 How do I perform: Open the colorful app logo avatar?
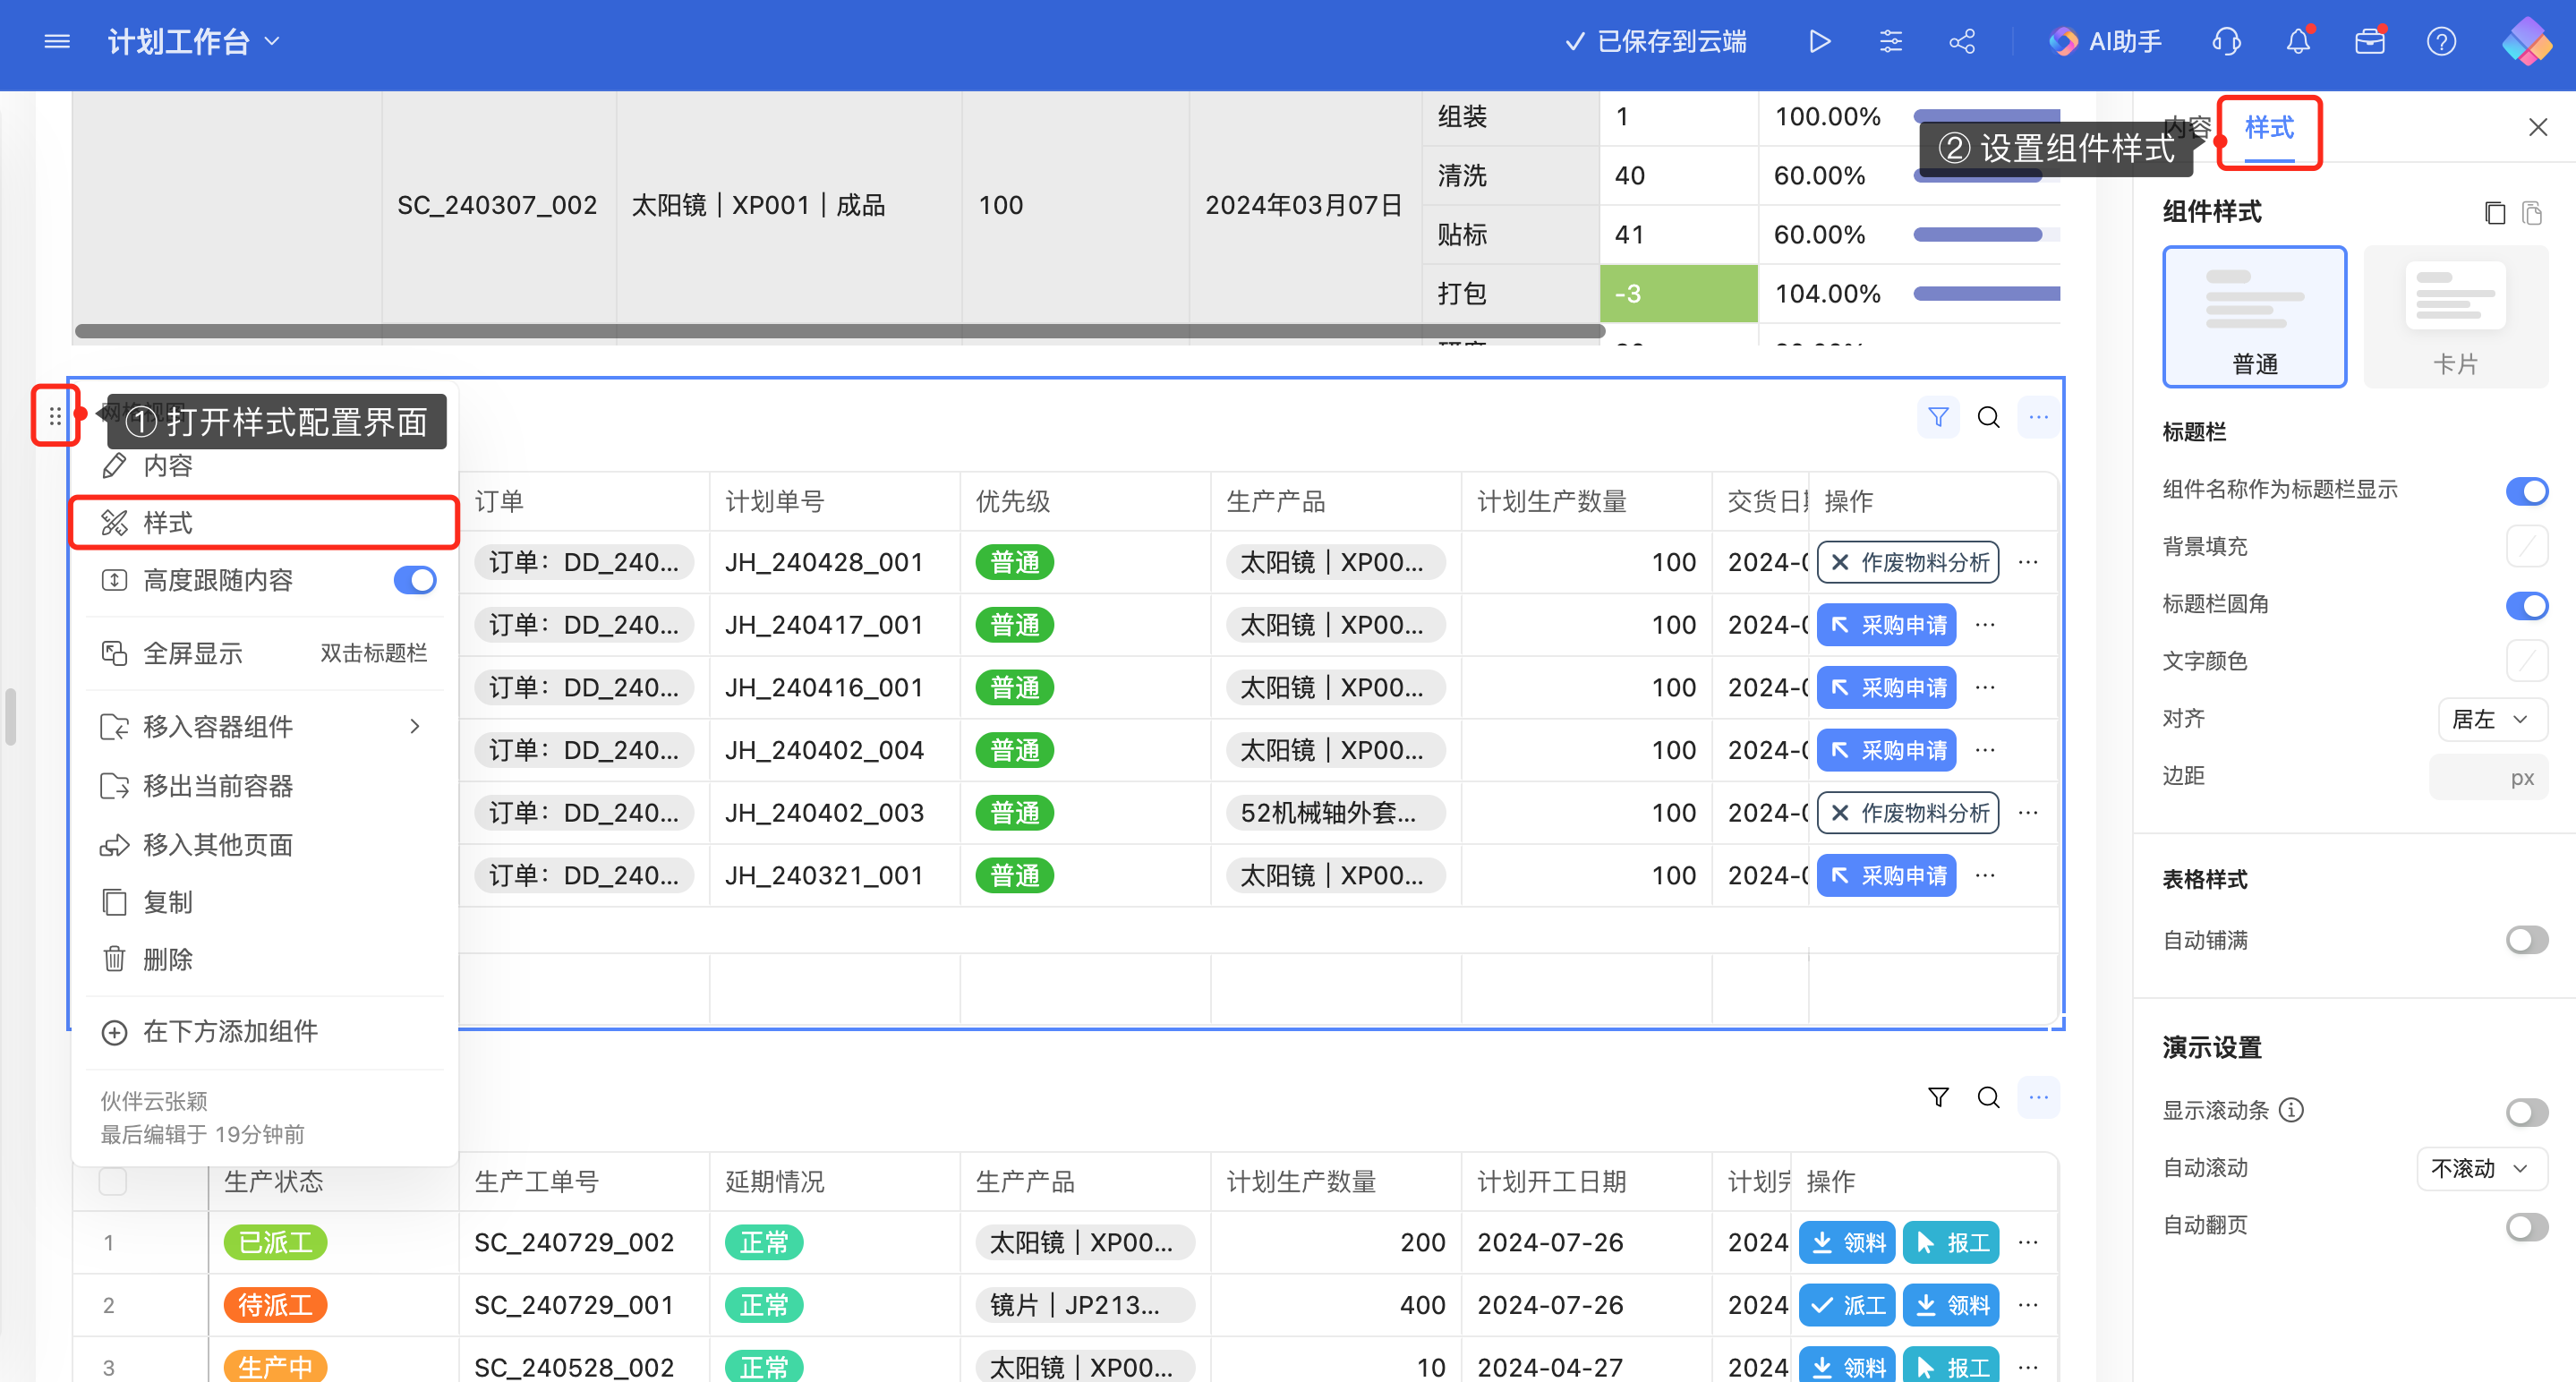[2526, 41]
